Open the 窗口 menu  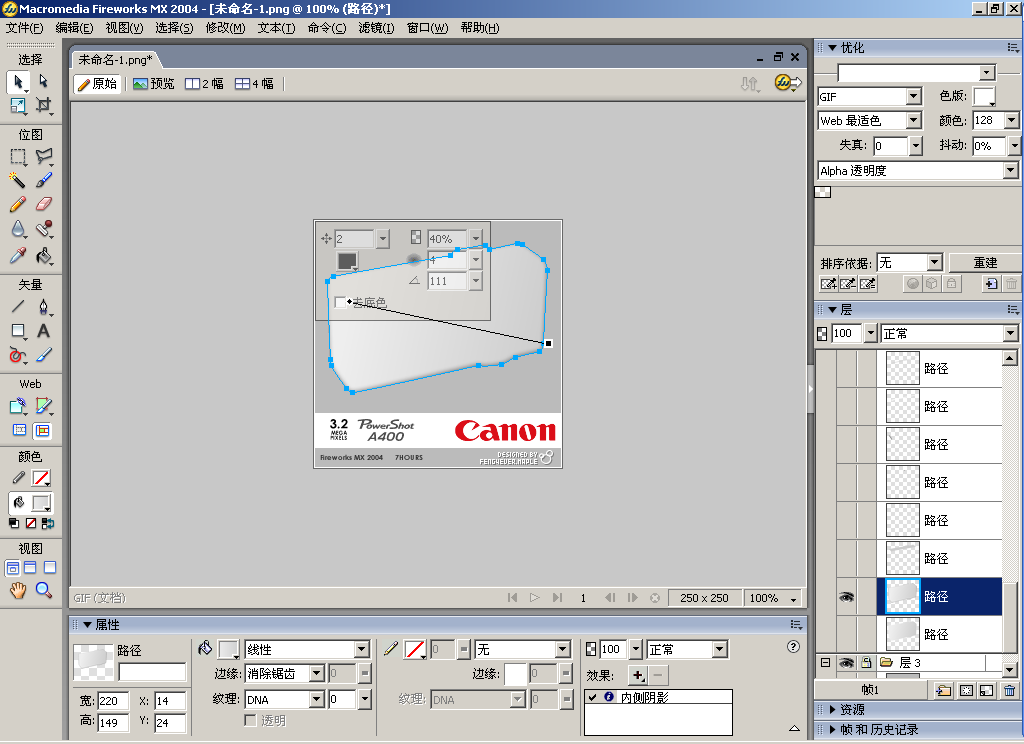[427, 27]
